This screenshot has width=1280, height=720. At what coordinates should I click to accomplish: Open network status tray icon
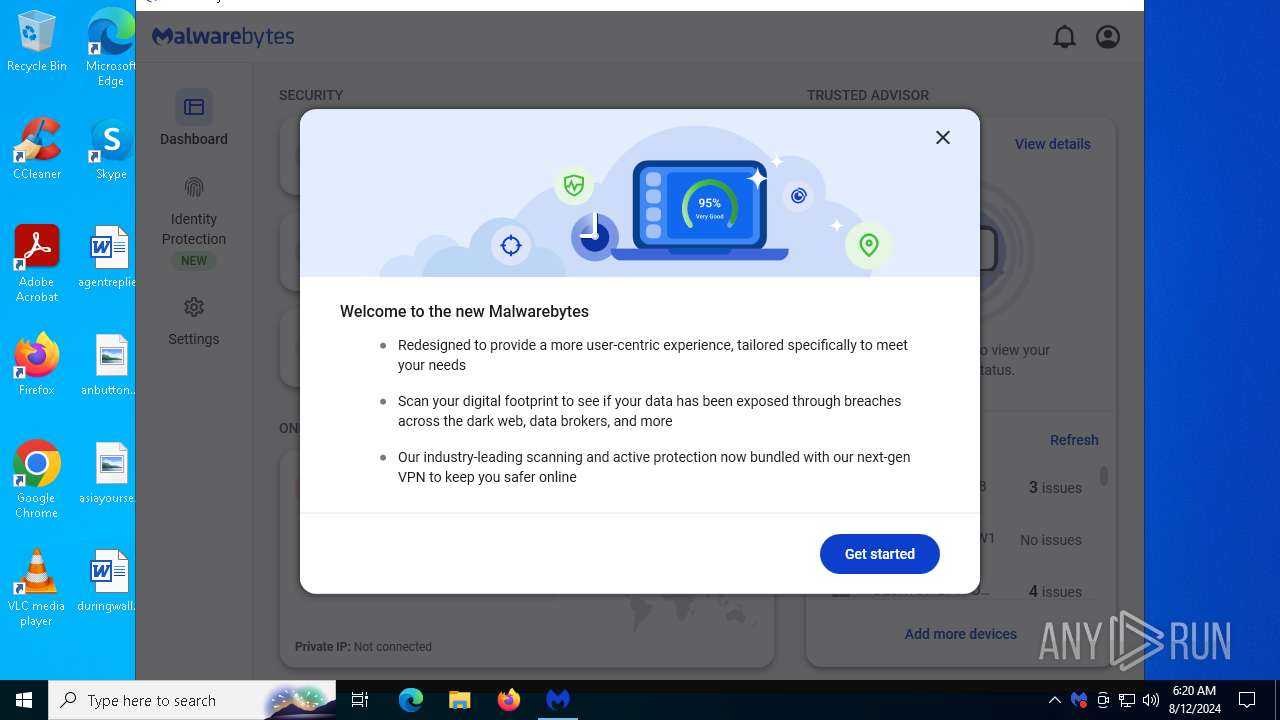coord(1127,700)
